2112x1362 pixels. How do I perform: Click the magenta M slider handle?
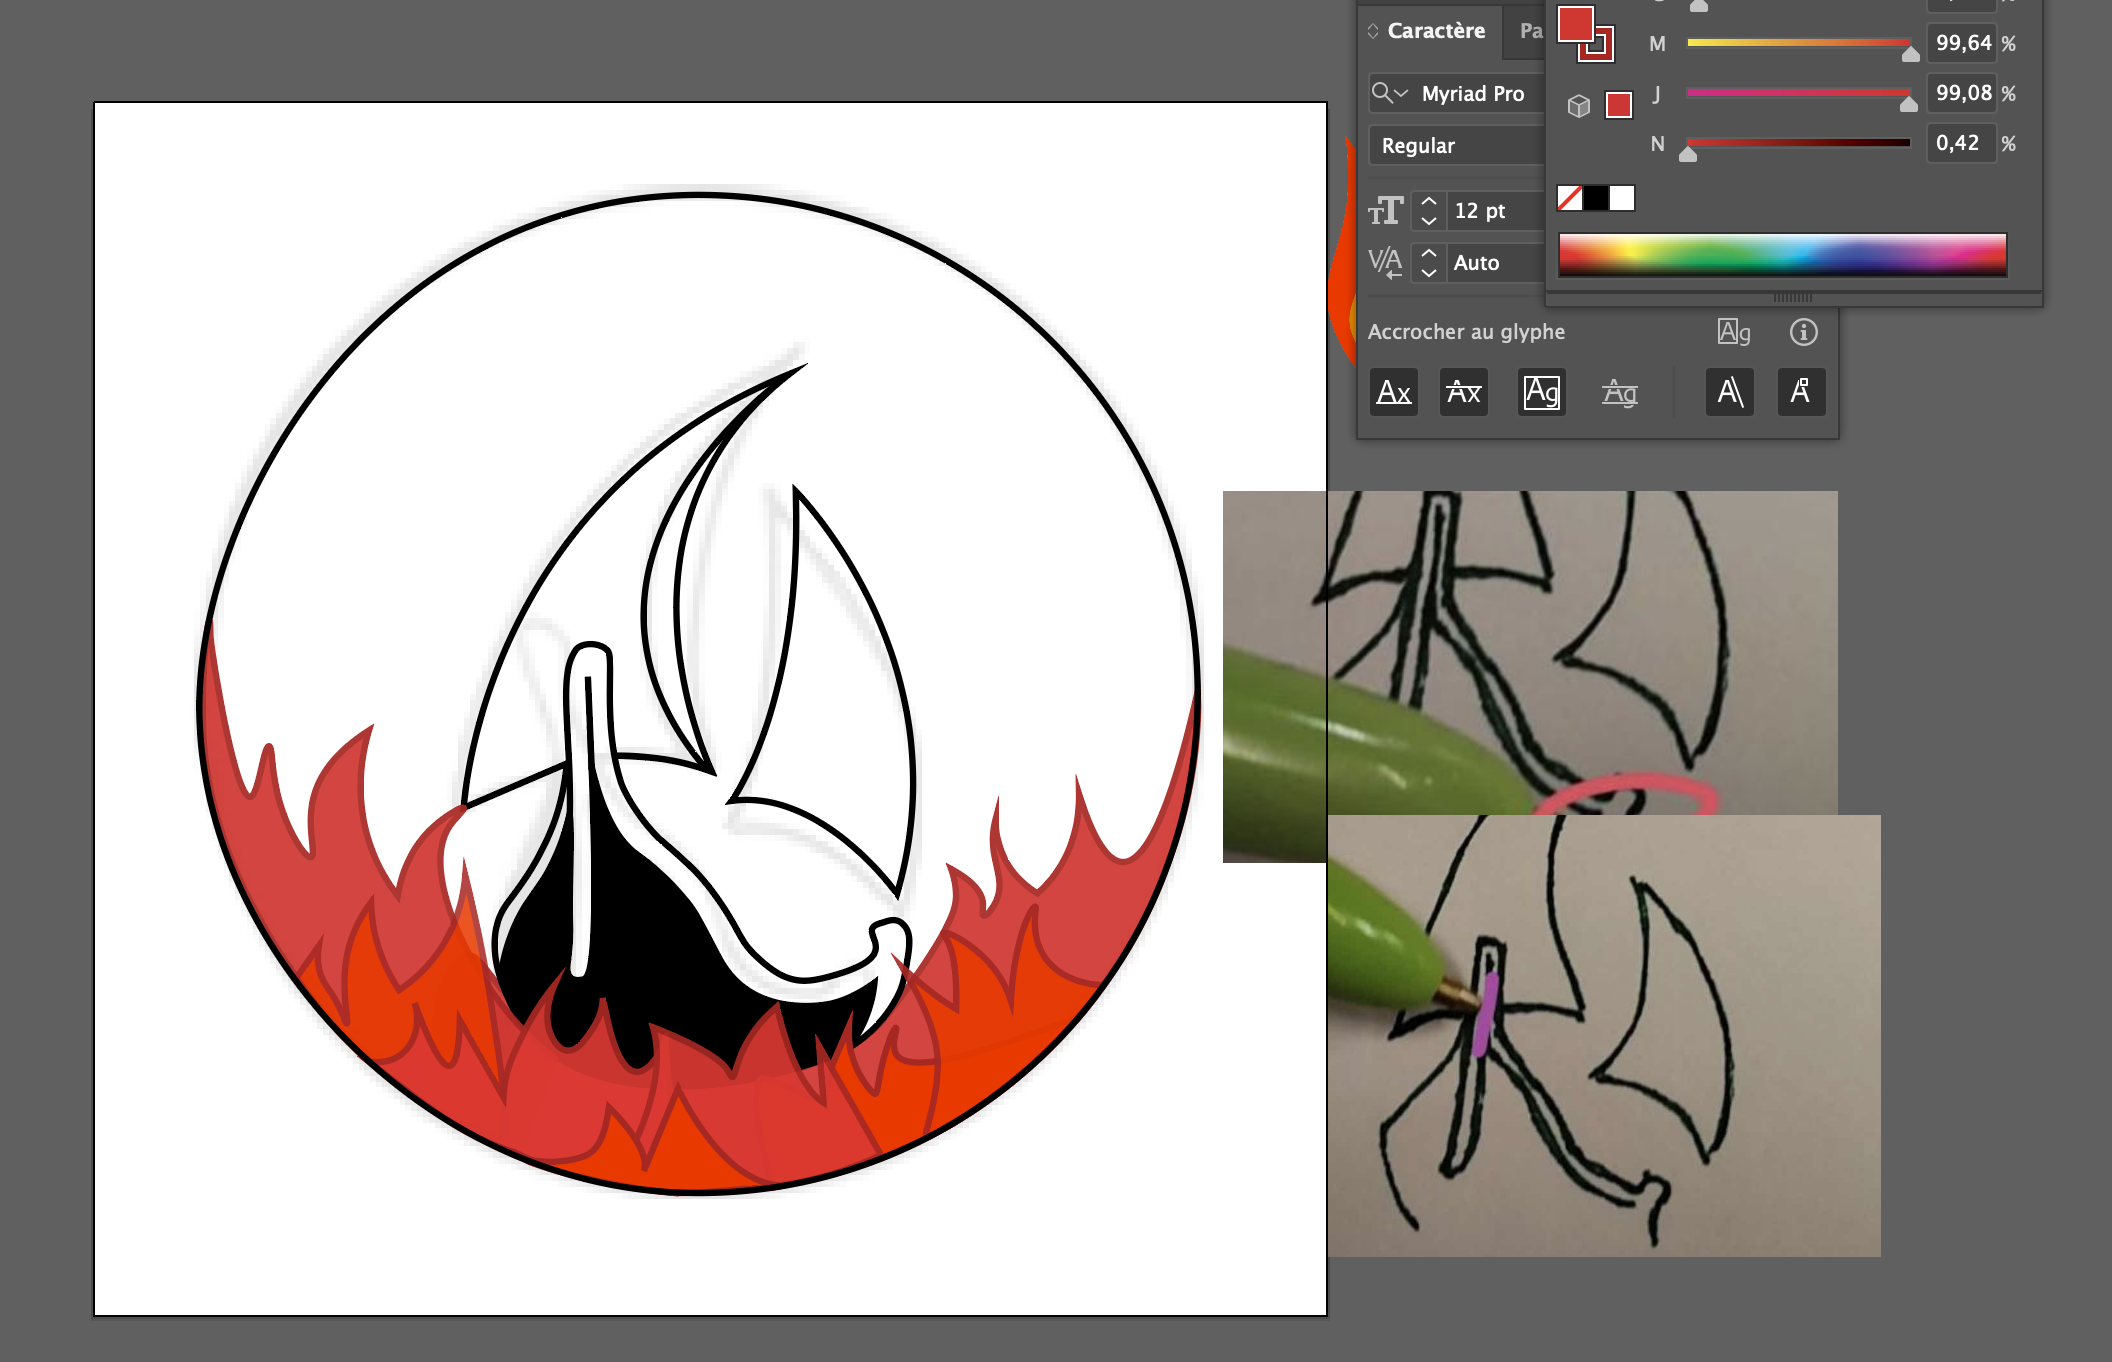(x=1910, y=54)
